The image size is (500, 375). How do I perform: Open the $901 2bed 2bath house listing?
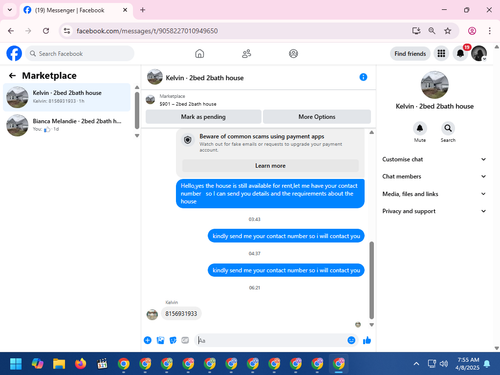coord(188,104)
